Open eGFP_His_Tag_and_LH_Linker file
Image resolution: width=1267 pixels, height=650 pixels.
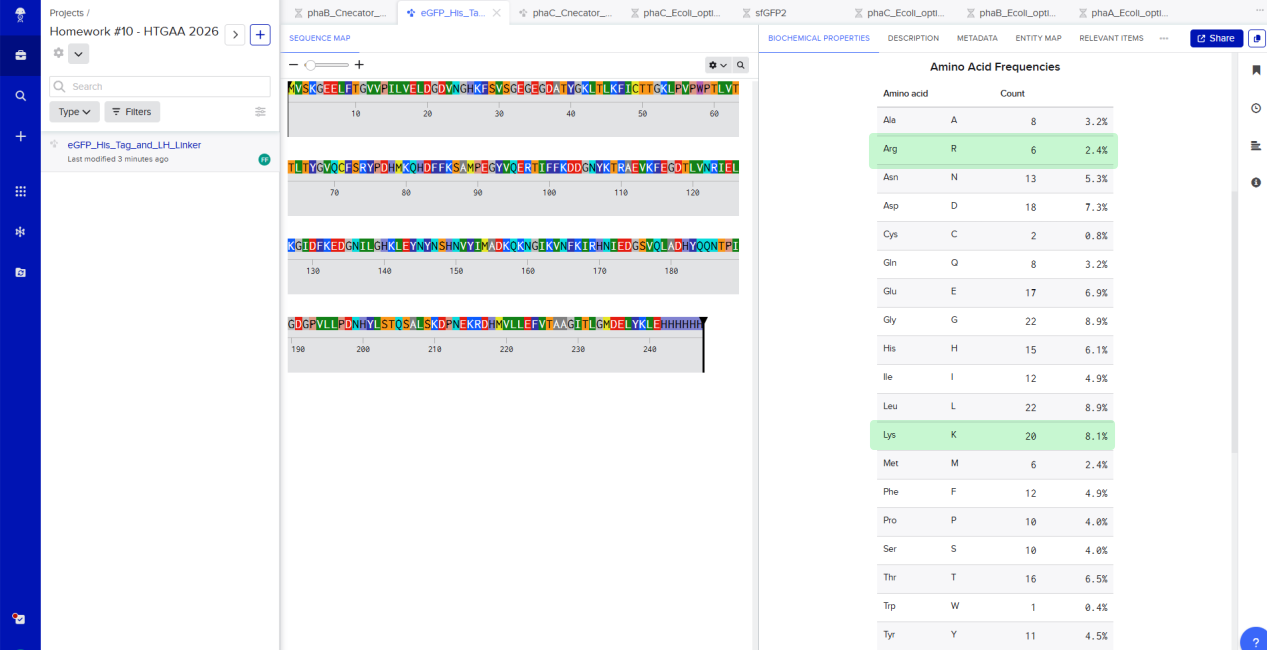point(134,145)
